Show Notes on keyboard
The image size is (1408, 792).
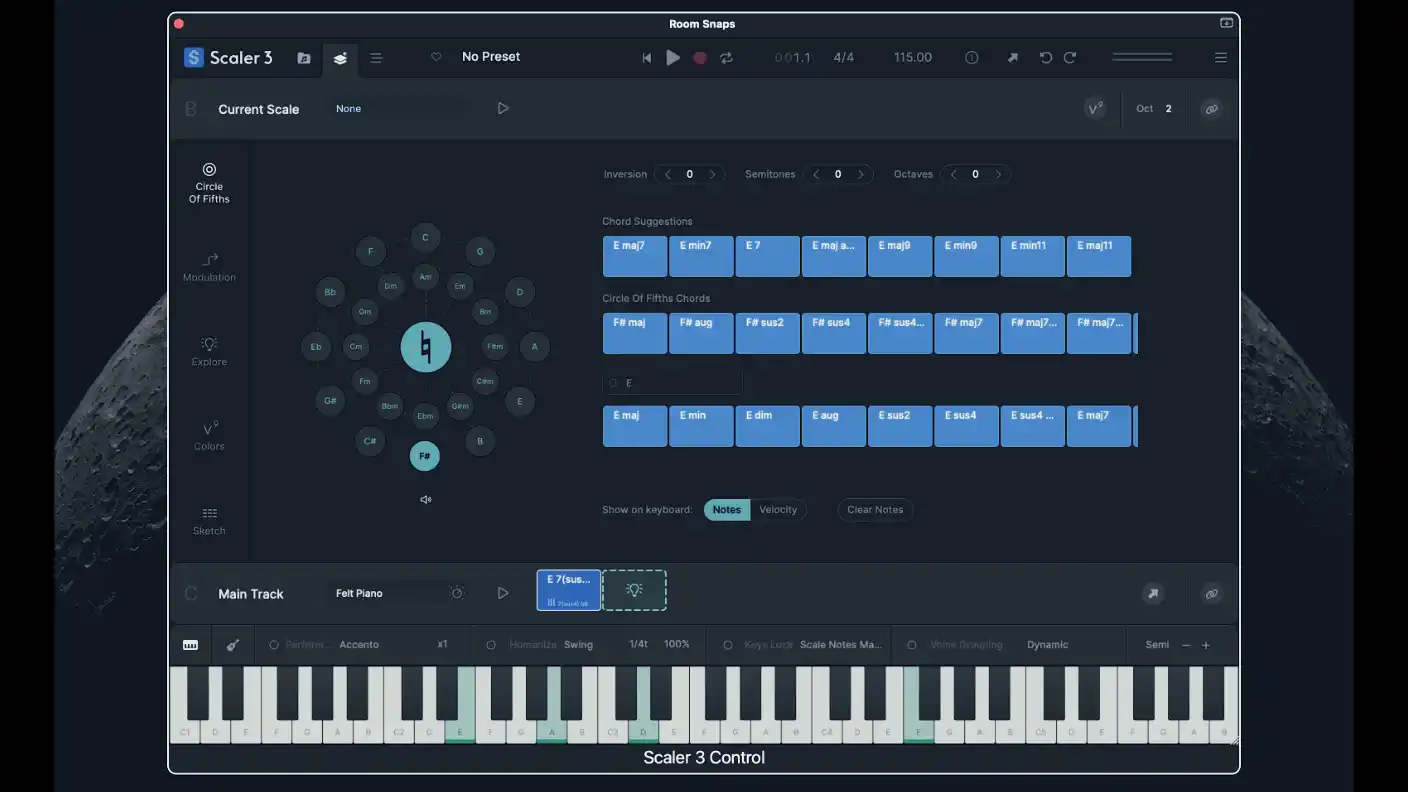(x=727, y=510)
